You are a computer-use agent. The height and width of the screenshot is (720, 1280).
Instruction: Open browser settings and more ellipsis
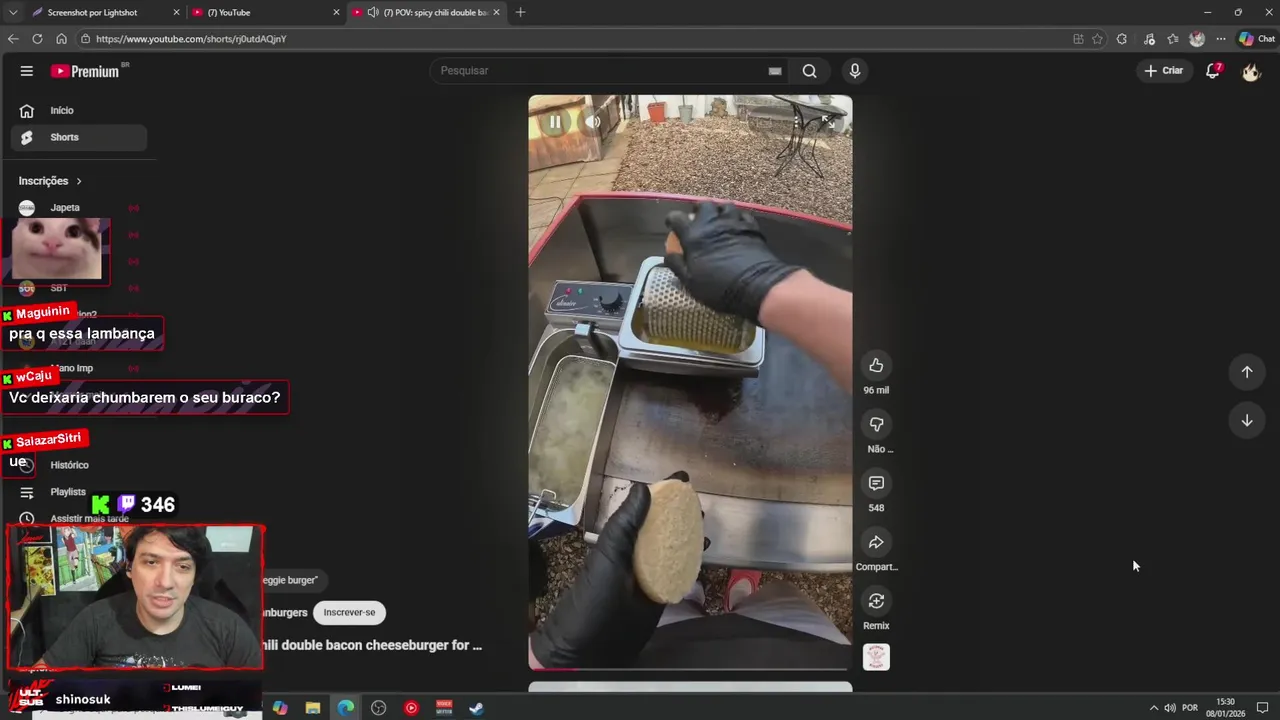pyautogui.click(x=1221, y=39)
